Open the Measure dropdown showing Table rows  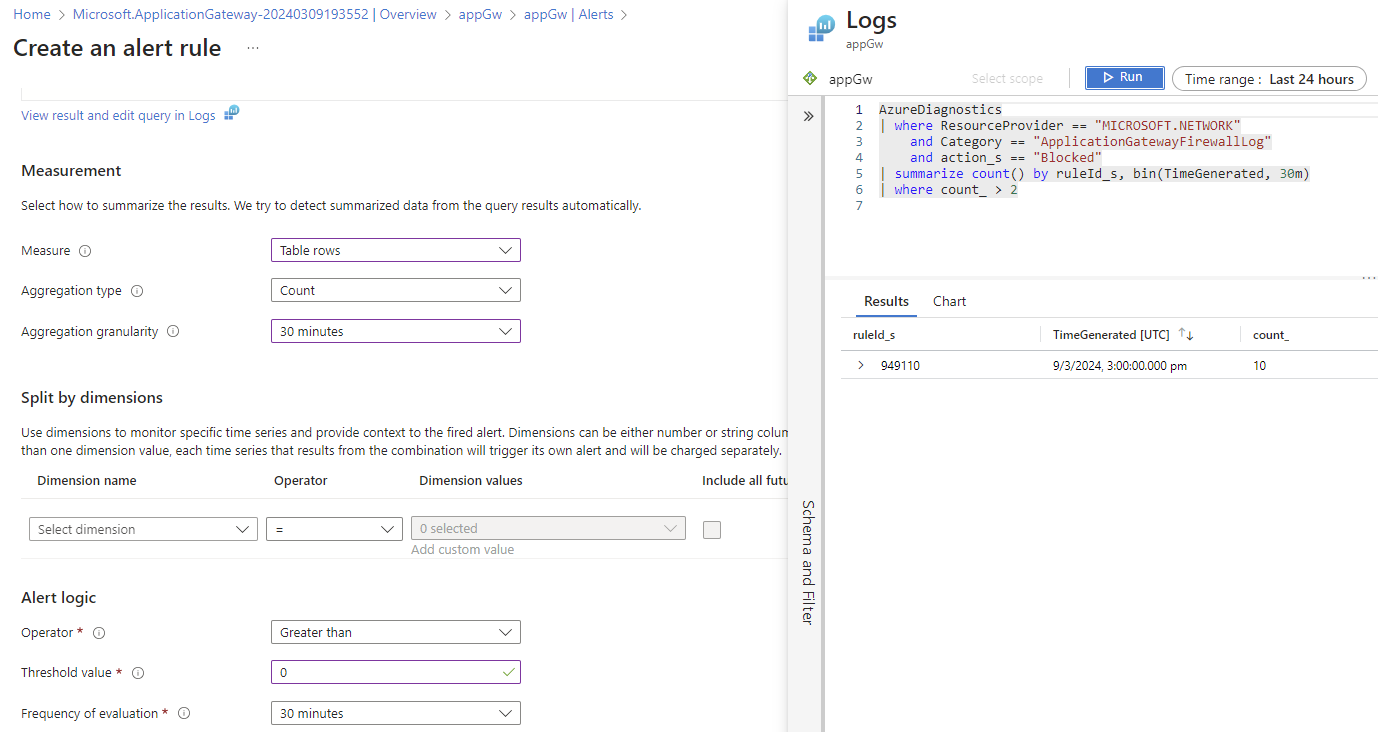click(396, 250)
